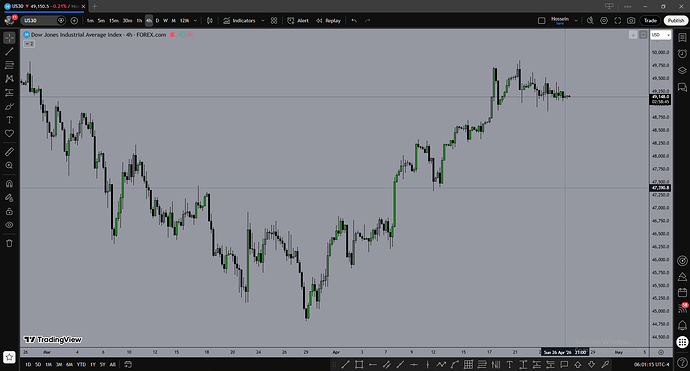Open the chart patterns tools in left sidebar
690x371 pixels.
click(x=9, y=79)
